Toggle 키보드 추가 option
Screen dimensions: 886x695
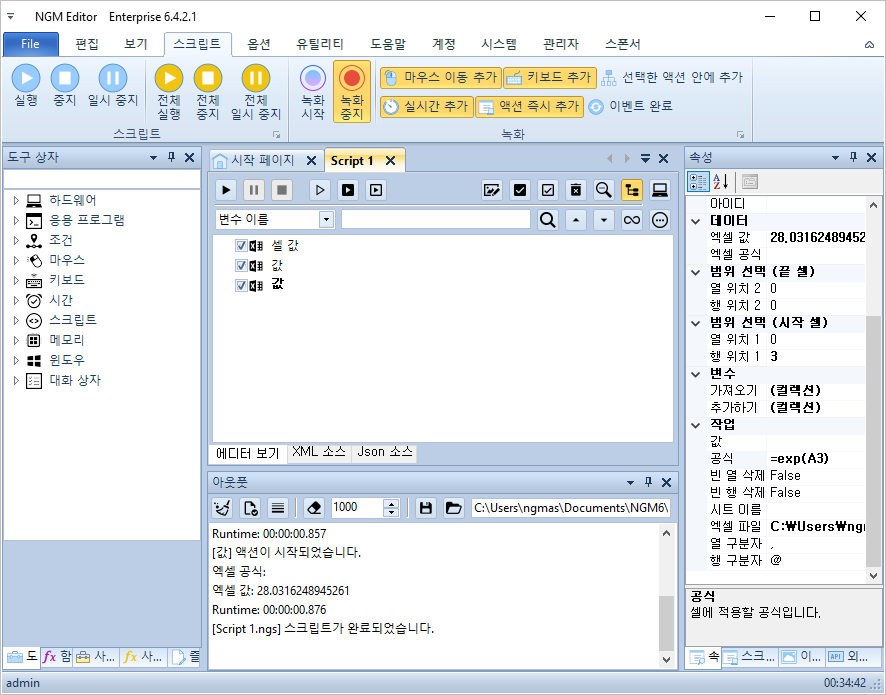pos(550,77)
